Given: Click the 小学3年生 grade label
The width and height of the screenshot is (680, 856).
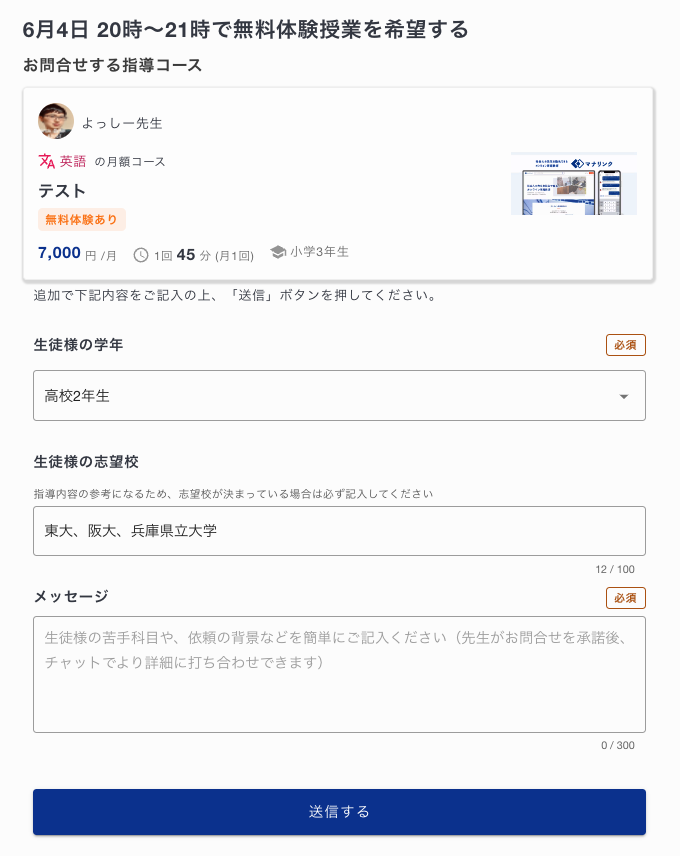Looking at the screenshot, I should point(319,252).
